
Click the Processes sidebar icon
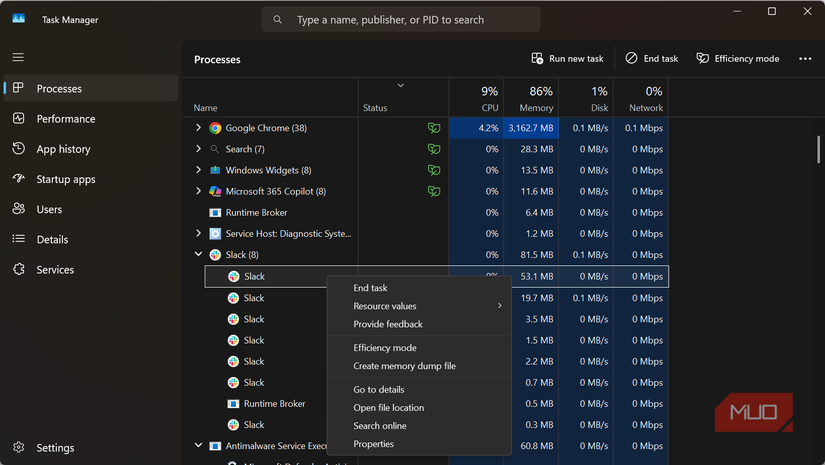18,88
